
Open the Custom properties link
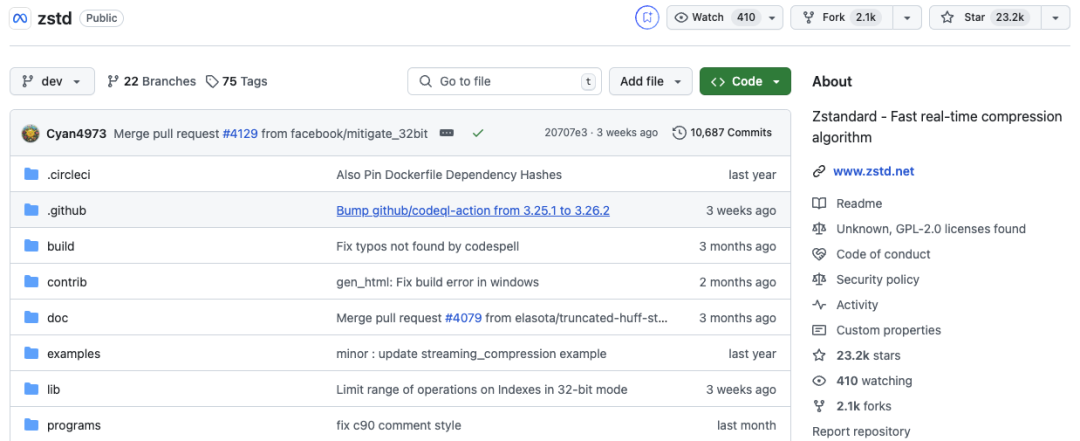click(889, 331)
